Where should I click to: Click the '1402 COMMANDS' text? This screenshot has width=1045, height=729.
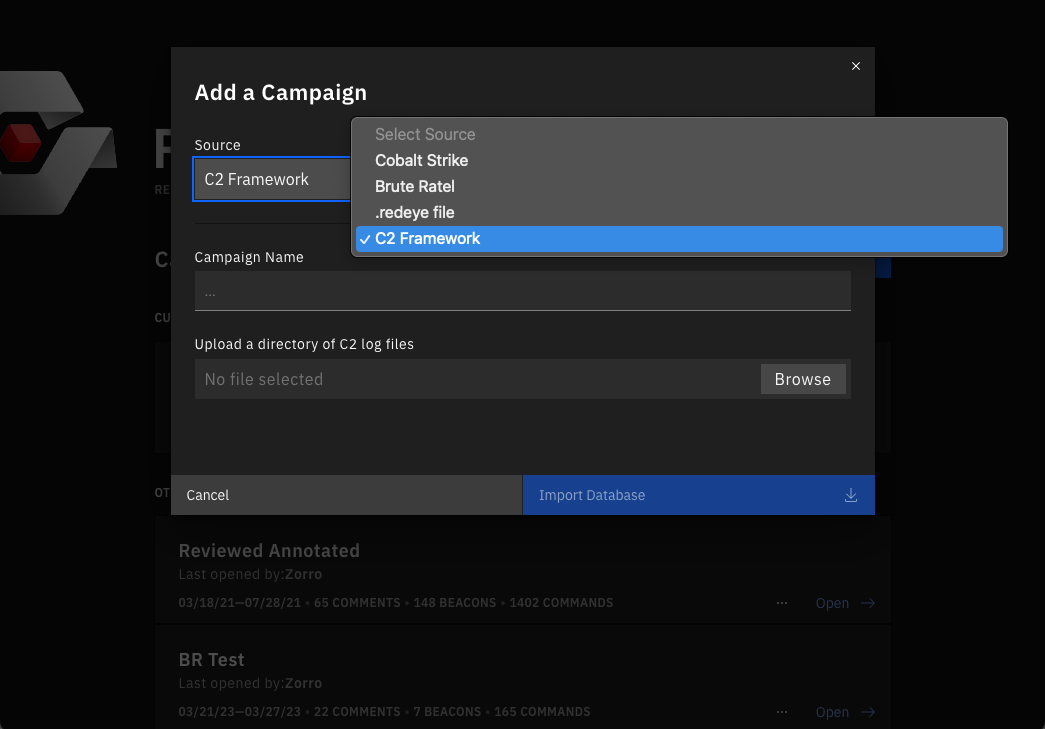pyautogui.click(x=561, y=602)
